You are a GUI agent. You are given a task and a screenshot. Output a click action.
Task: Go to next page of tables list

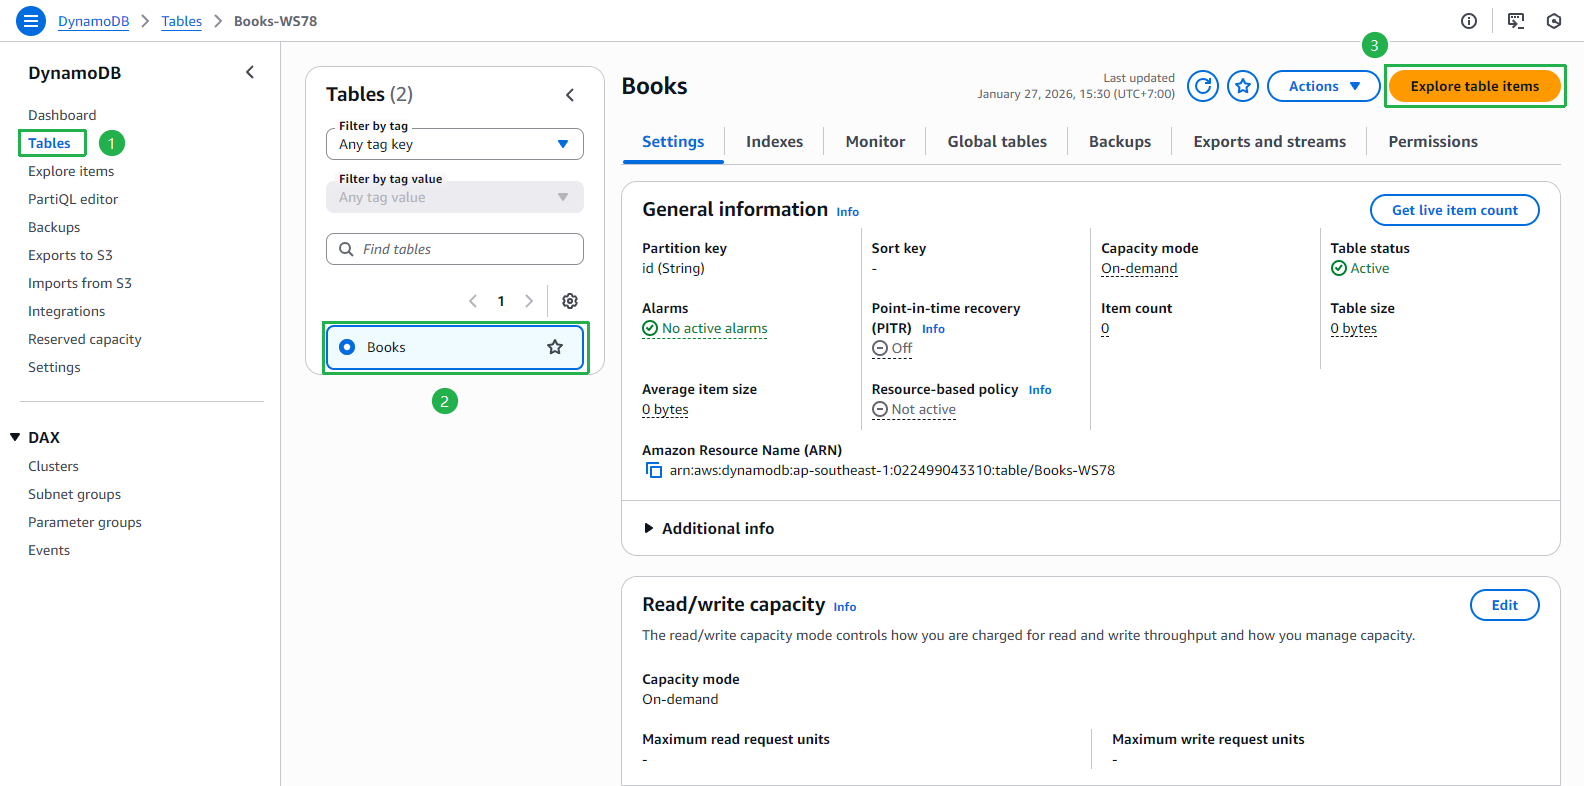(529, 301)
